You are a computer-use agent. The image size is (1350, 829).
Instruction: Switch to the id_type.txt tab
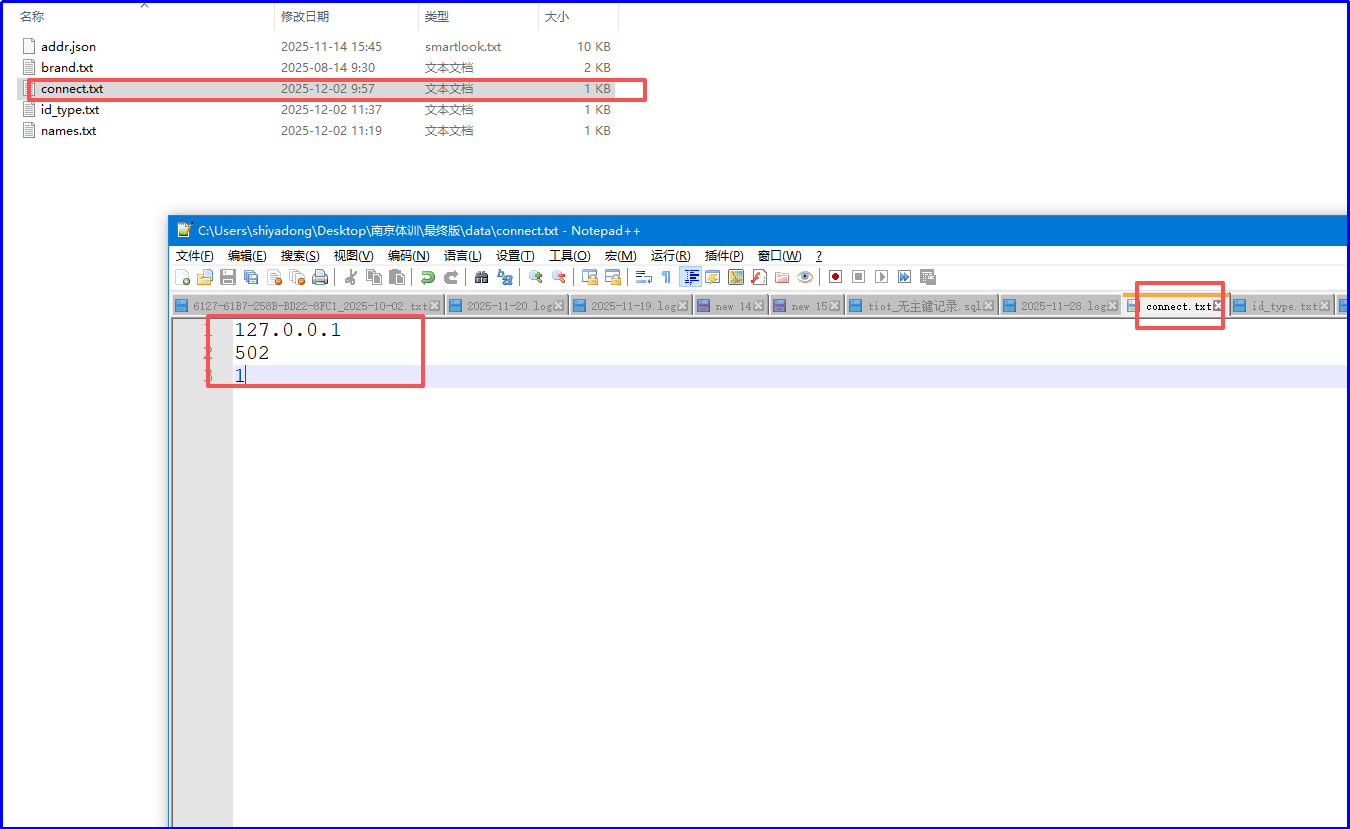pos(1284,306)
